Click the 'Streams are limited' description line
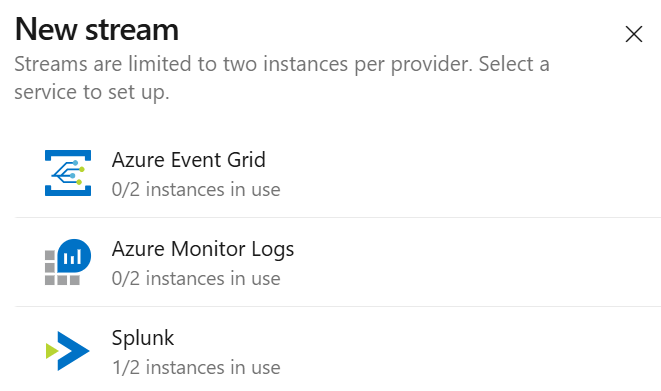The width and height of the screenshot is (661, 391). (282, 64)
